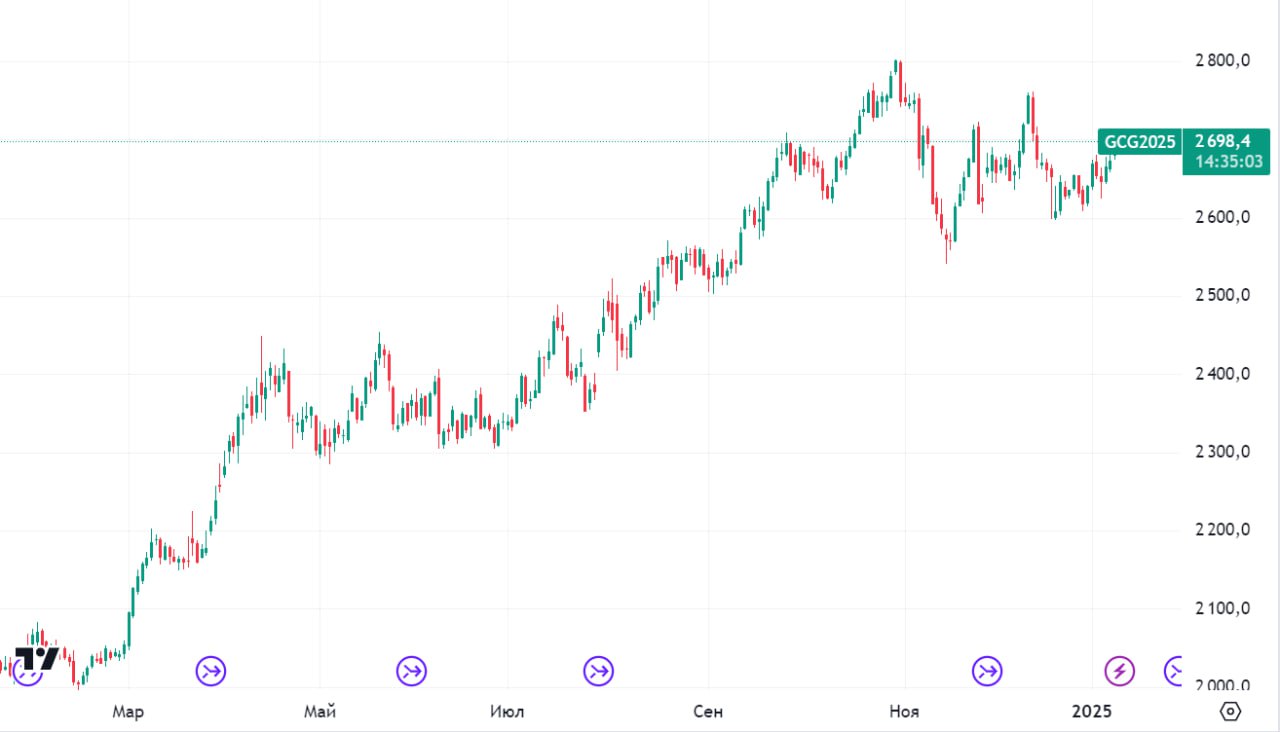Click the Ноя label on time axis
This screenshot has width=1280, height=732.
[x=905, y=712]
